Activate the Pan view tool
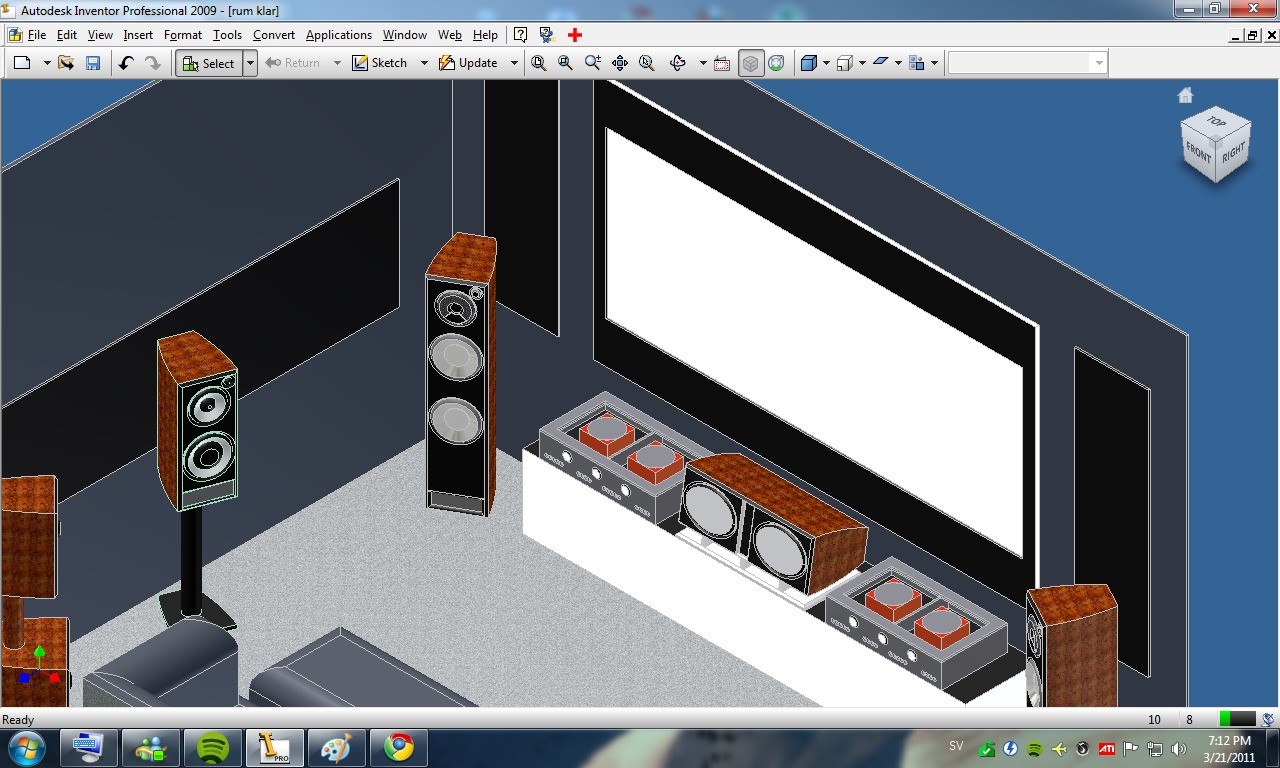Image resolution: width=1280 pixels, height=768 pixels. pos(620,63)
